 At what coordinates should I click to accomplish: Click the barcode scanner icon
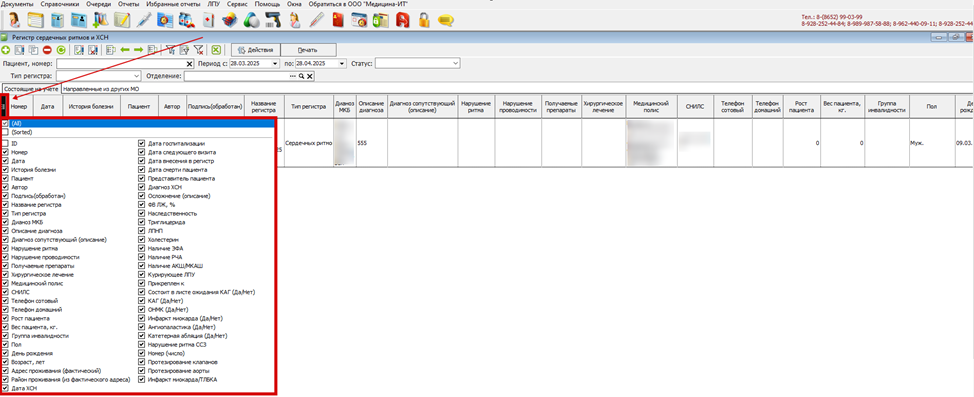point(273,20)
